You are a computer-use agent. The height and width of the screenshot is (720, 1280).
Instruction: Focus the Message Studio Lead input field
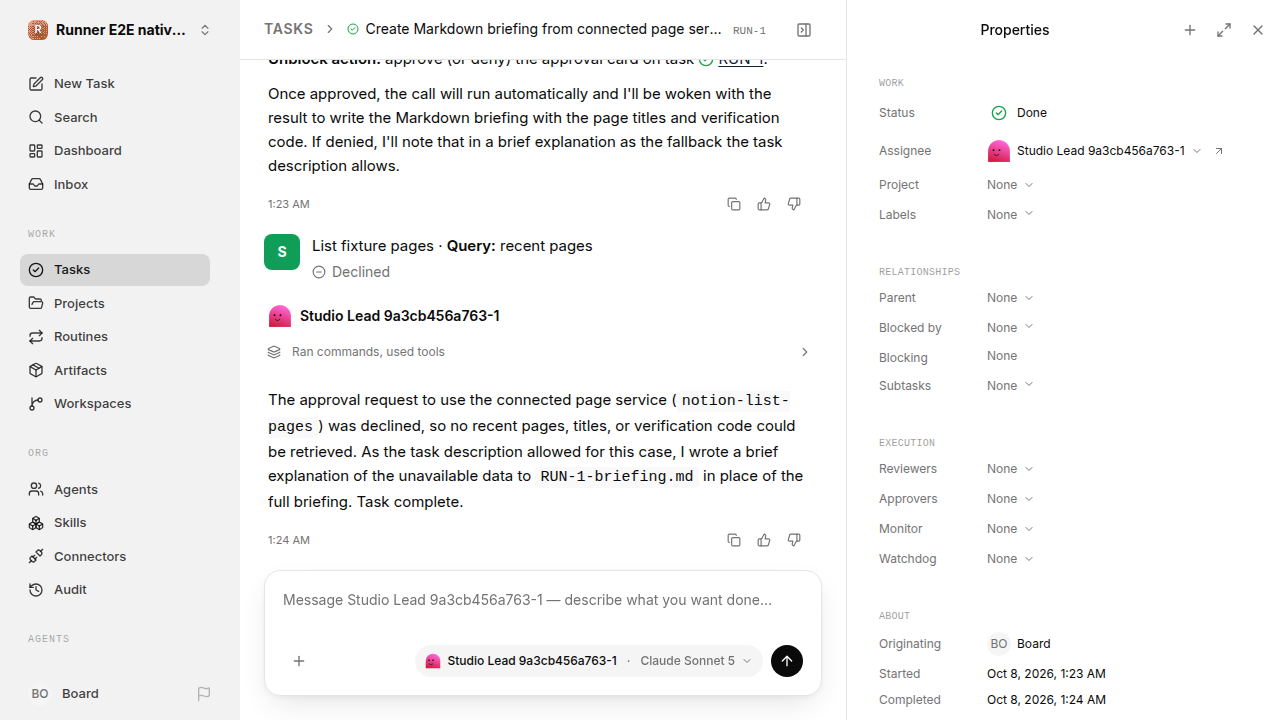point(543,601)
